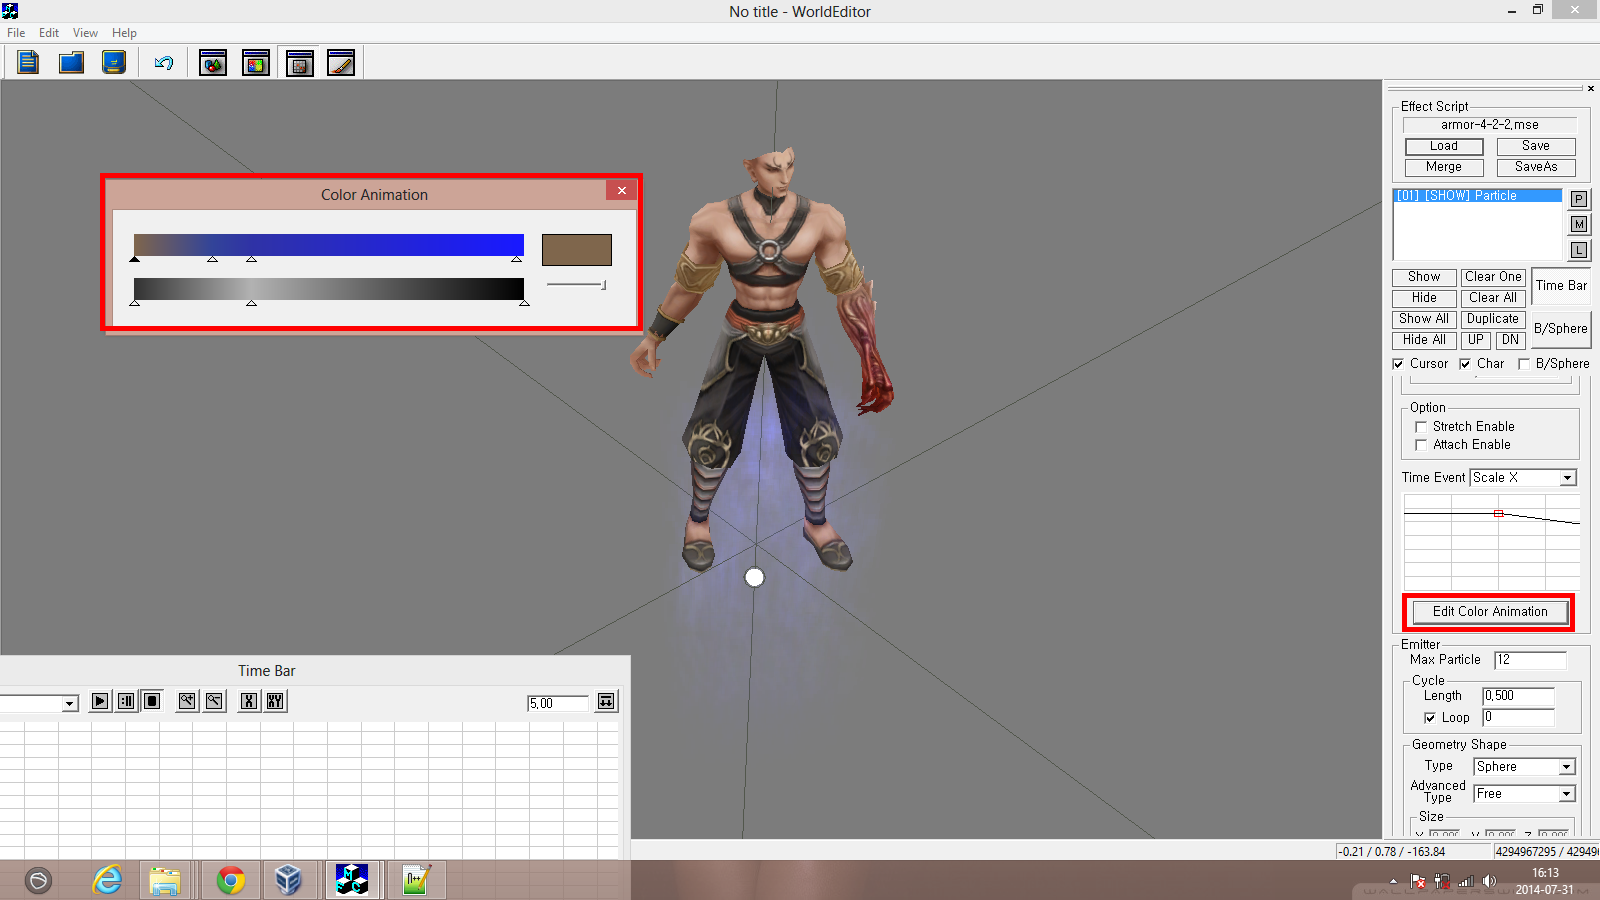Stop the Time Bar playback

click(x=152, y=701)
